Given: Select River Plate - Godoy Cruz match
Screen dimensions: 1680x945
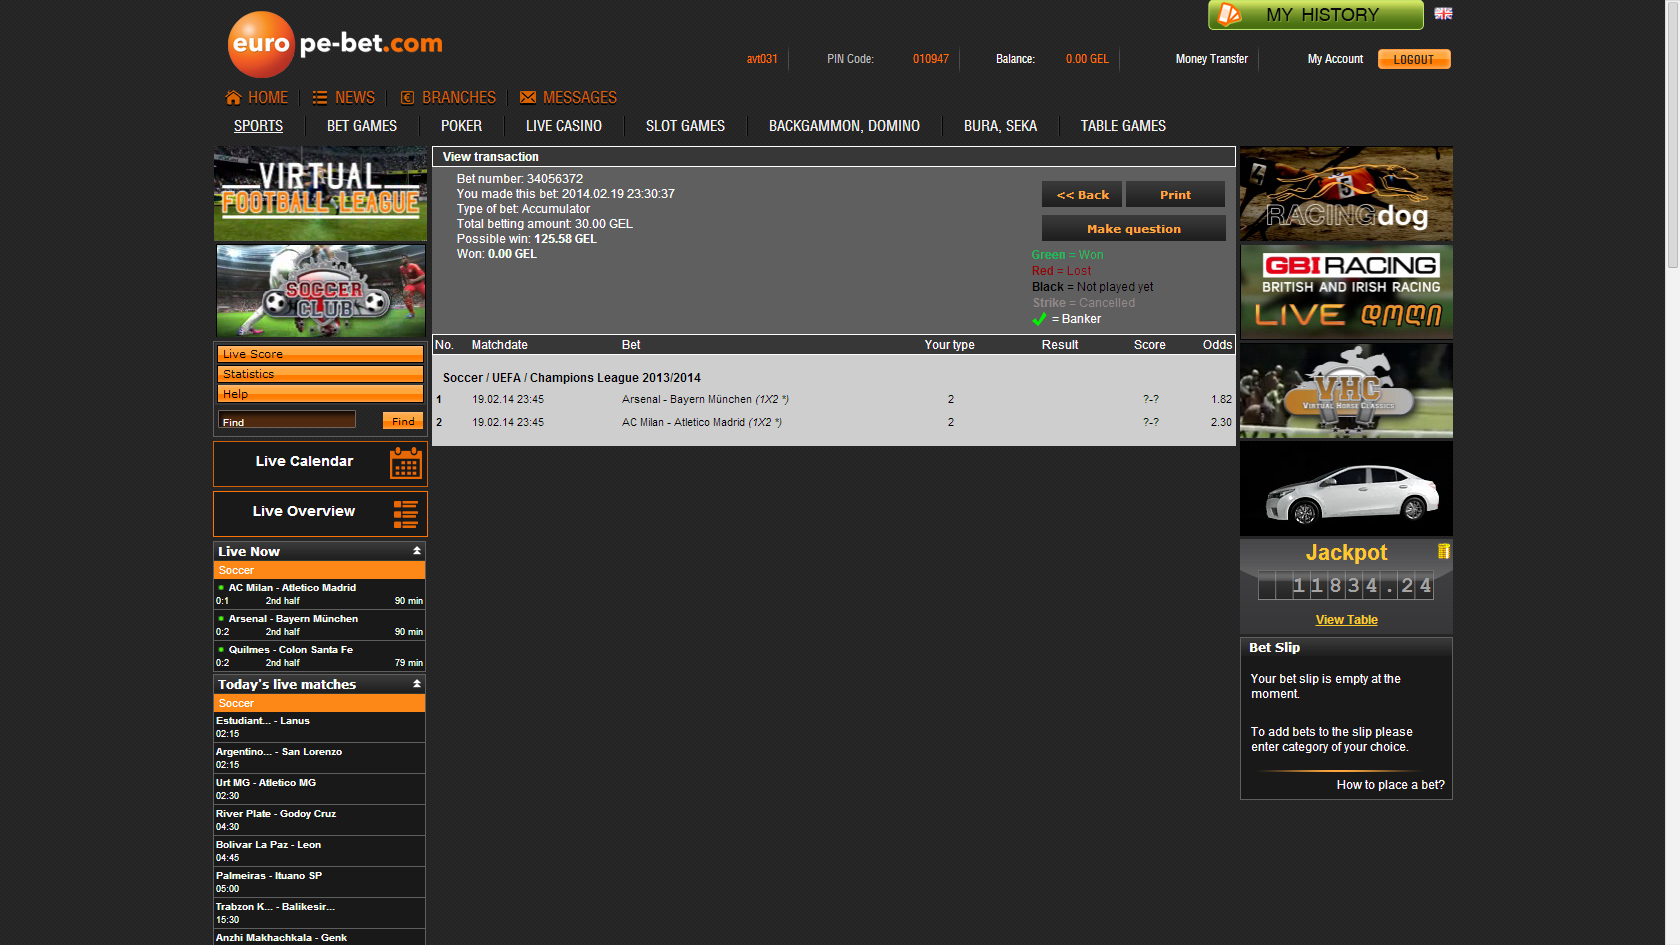Looking at the screenshot, I should coord(320,820).
